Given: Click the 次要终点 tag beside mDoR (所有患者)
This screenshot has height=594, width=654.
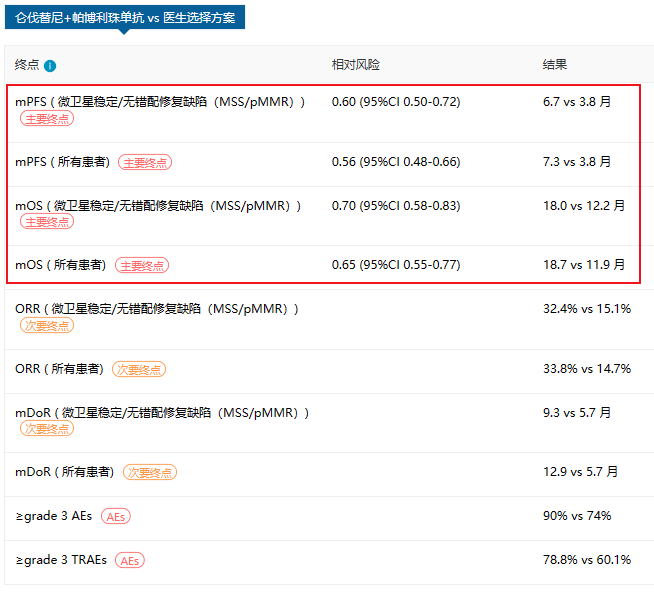Looking at the screenshot, I should pyautogui.click(x=150, y=472).
